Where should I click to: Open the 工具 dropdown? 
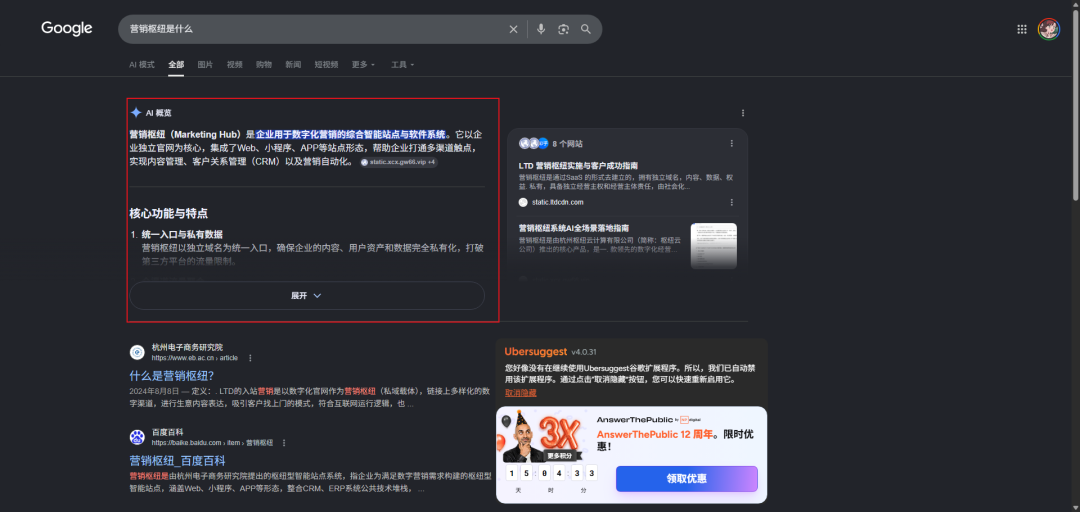[403, 64]
